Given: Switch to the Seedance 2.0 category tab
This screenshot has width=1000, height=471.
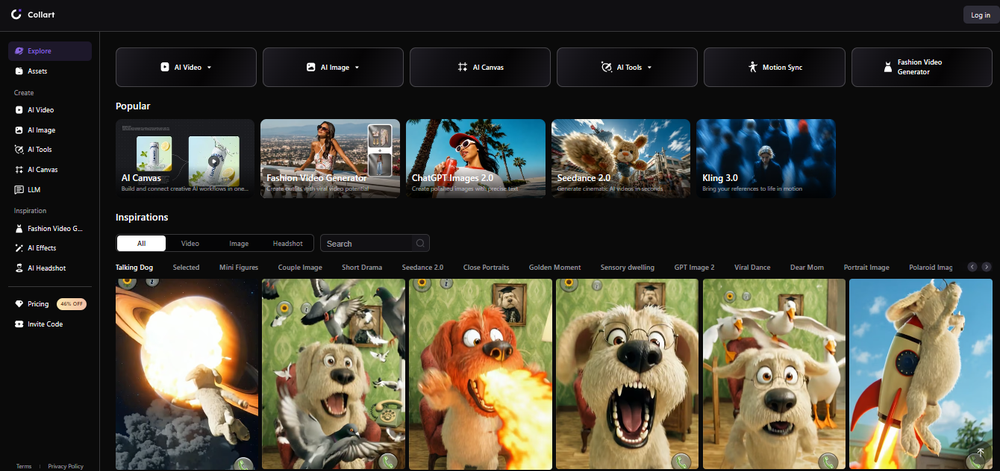Looking at the screenshot, I should (x=422, y=267).
